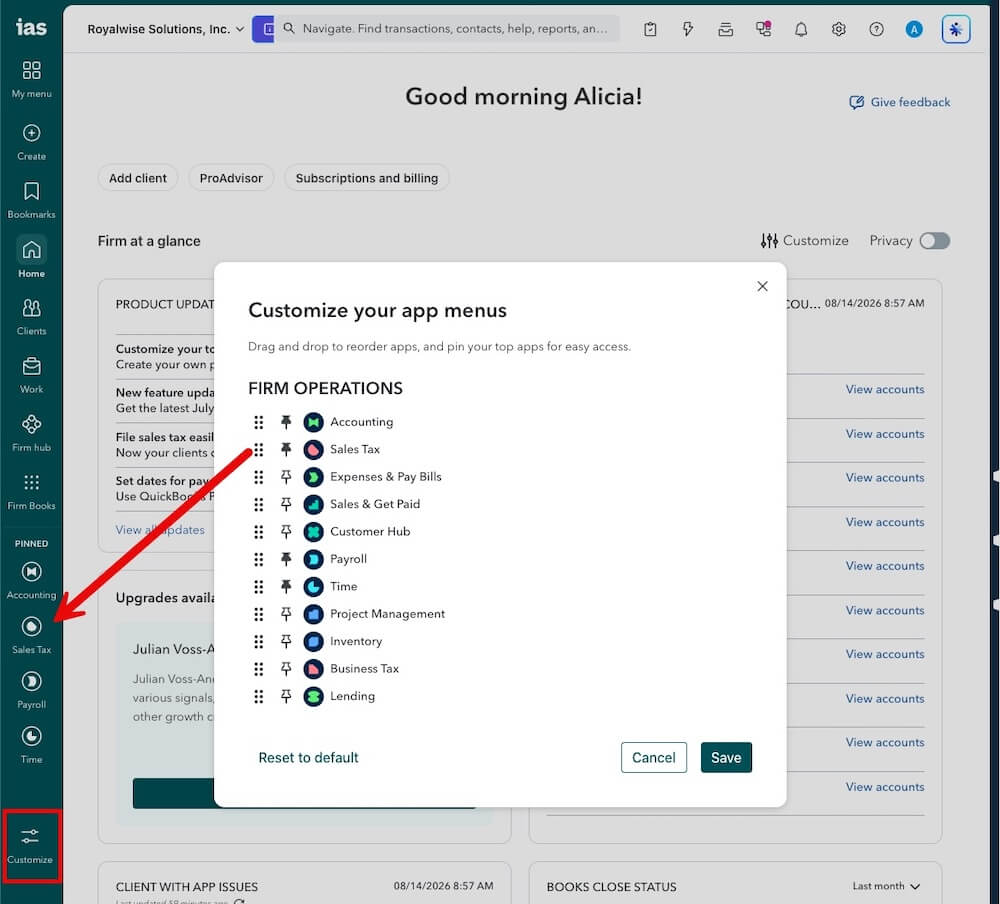
Task: Open Clients in the sidebar
Action: point(31,317)
